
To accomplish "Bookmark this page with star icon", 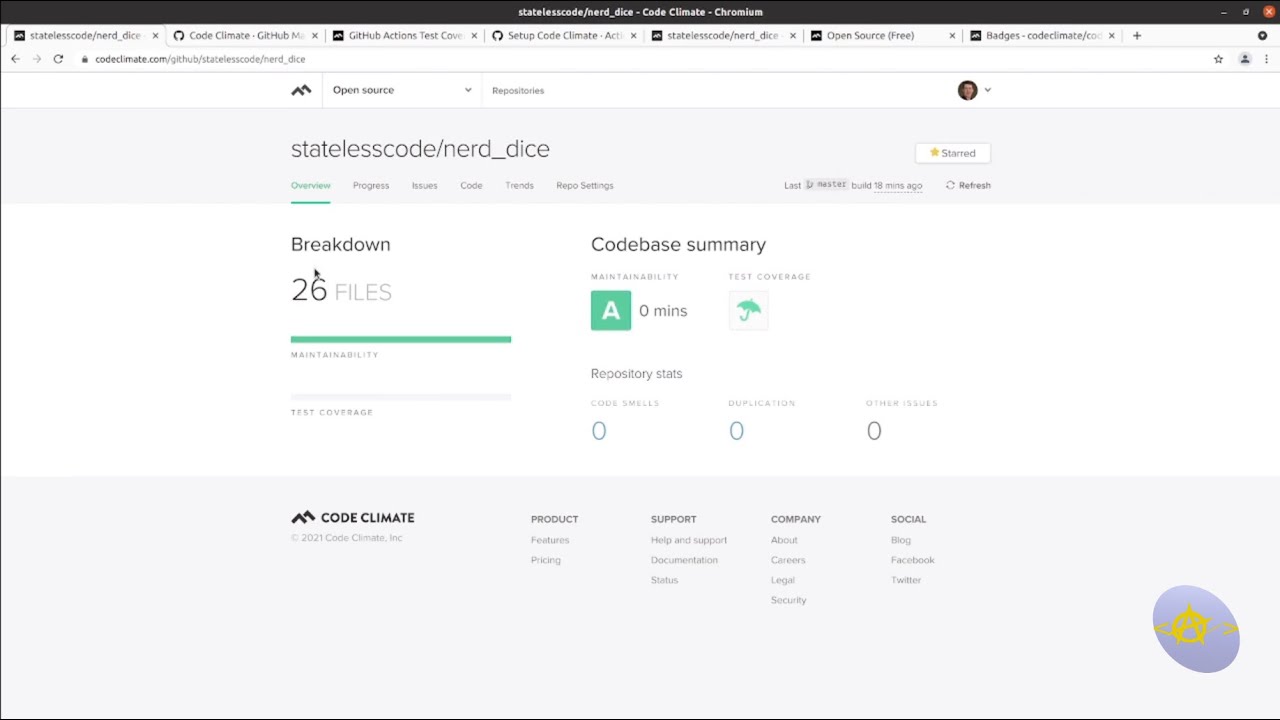I will pyautogui.click(x=1218, y=59).
